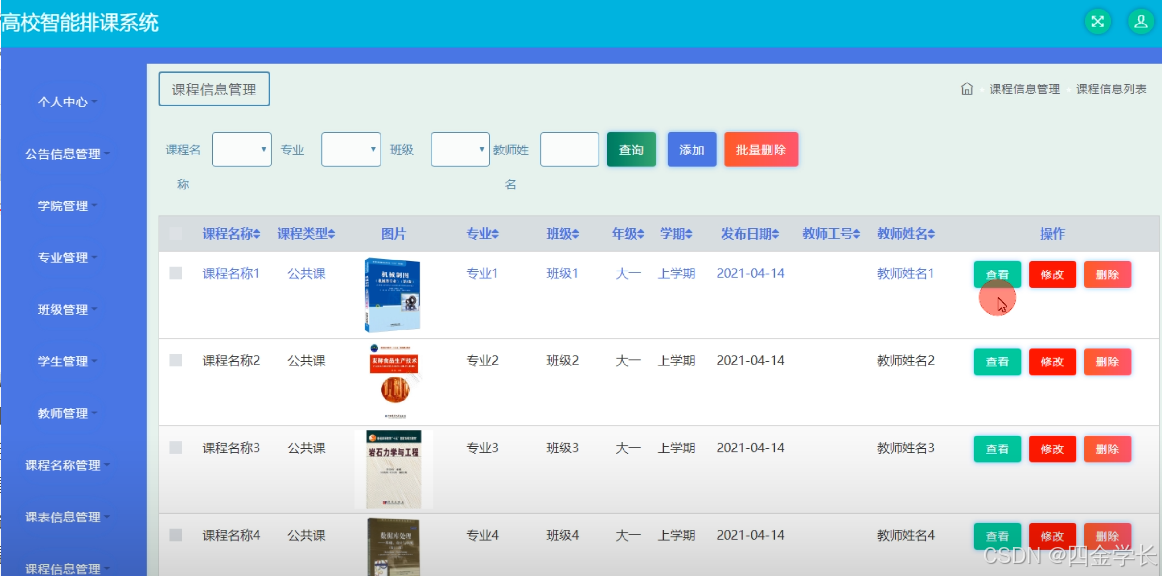
Task: Click the 教师姓名1 cell
Action: (x=906, y=274)
